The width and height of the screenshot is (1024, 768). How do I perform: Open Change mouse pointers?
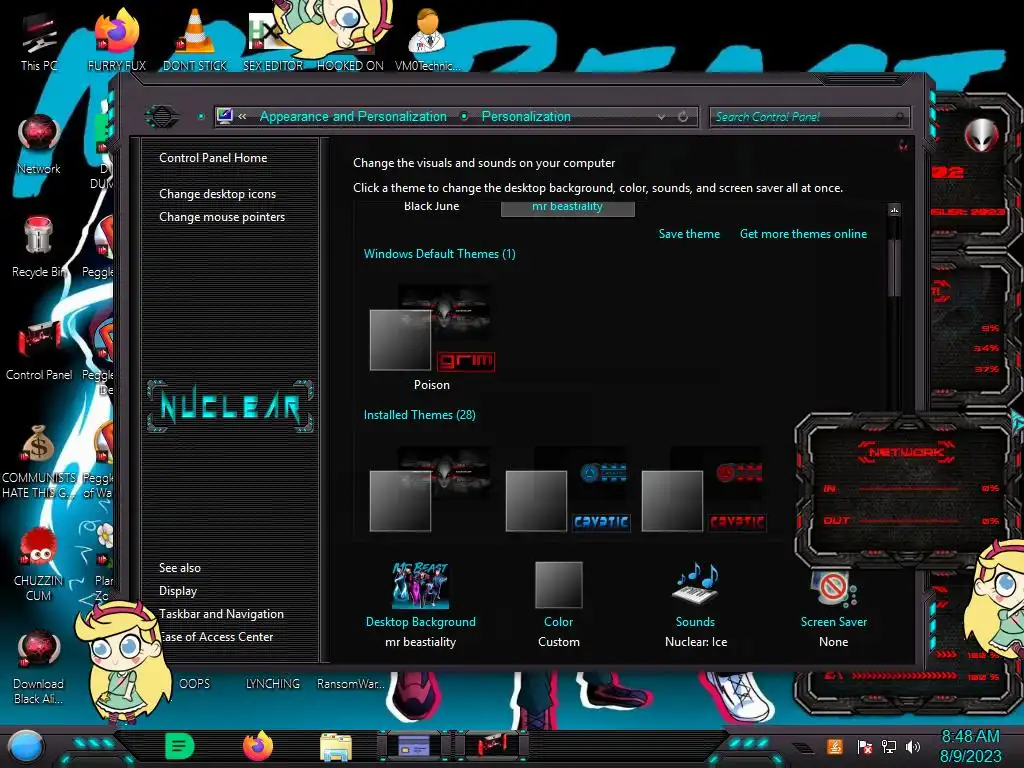click(222, 217)
